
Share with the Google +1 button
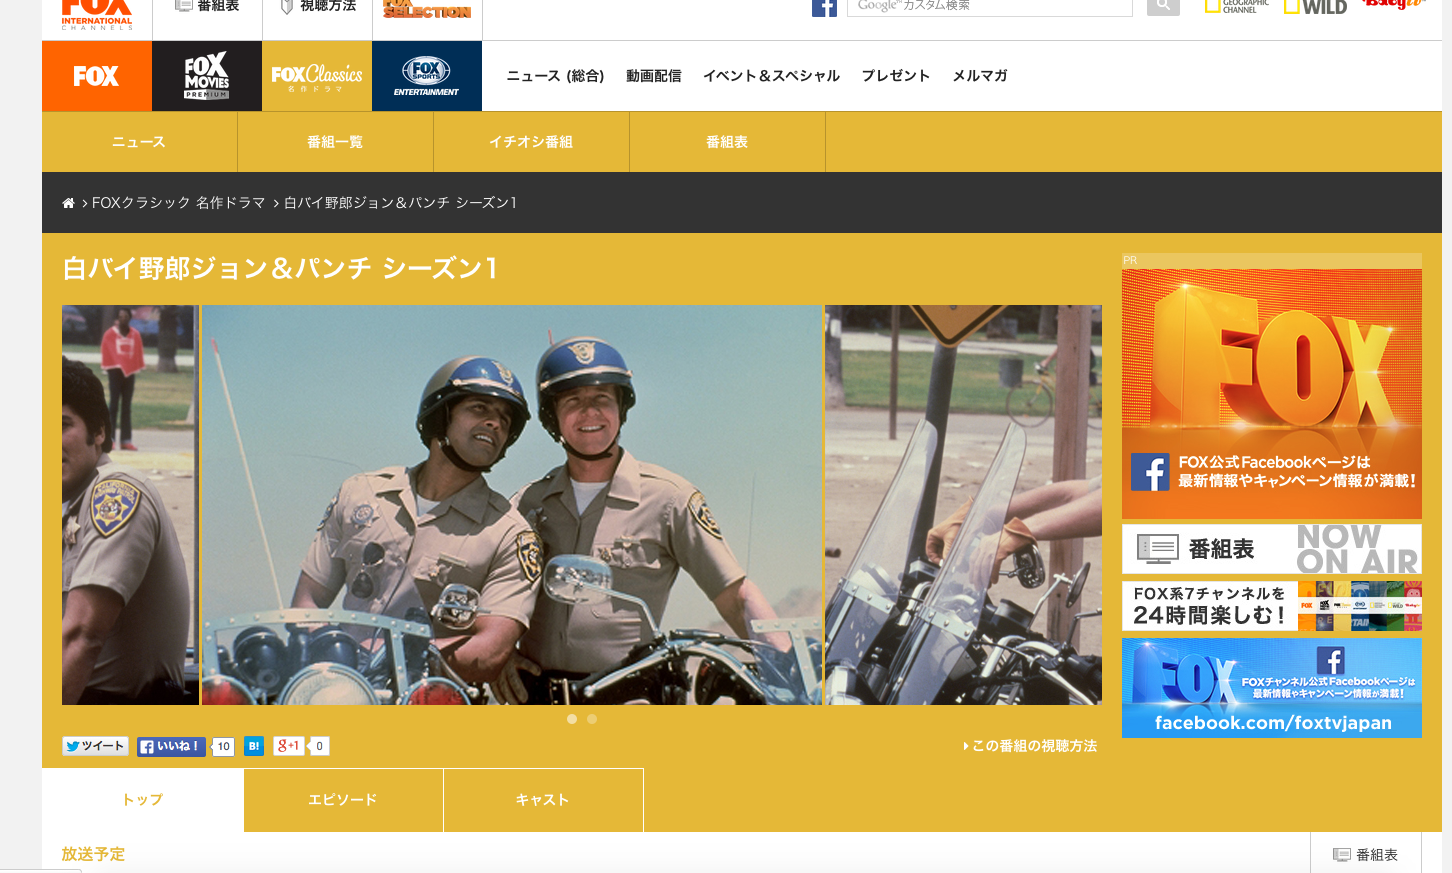(x=288, y=746)
